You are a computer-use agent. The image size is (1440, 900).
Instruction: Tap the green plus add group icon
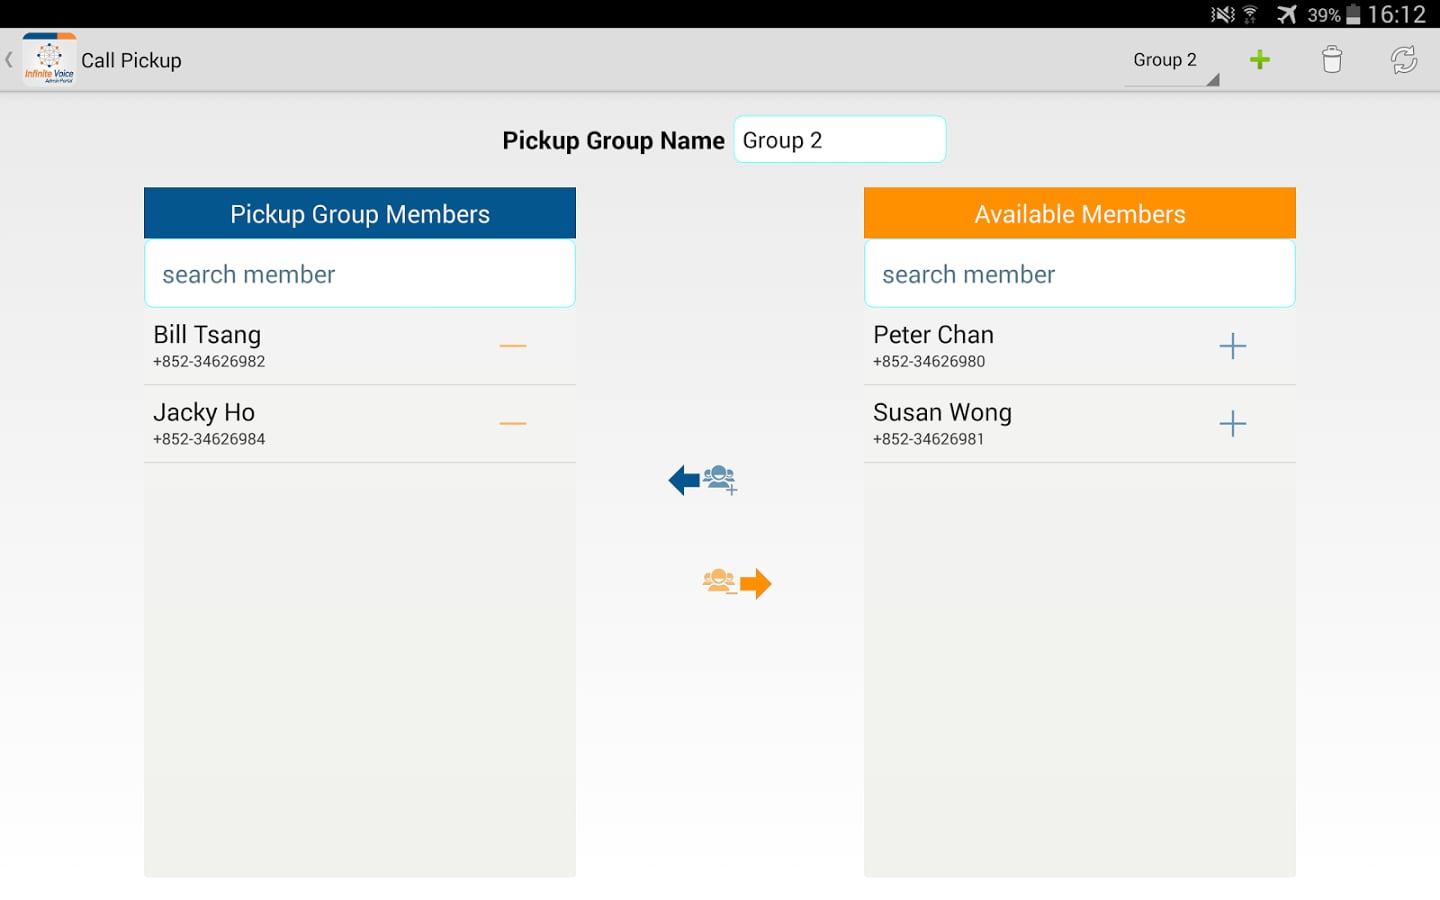coord(1260,60)
